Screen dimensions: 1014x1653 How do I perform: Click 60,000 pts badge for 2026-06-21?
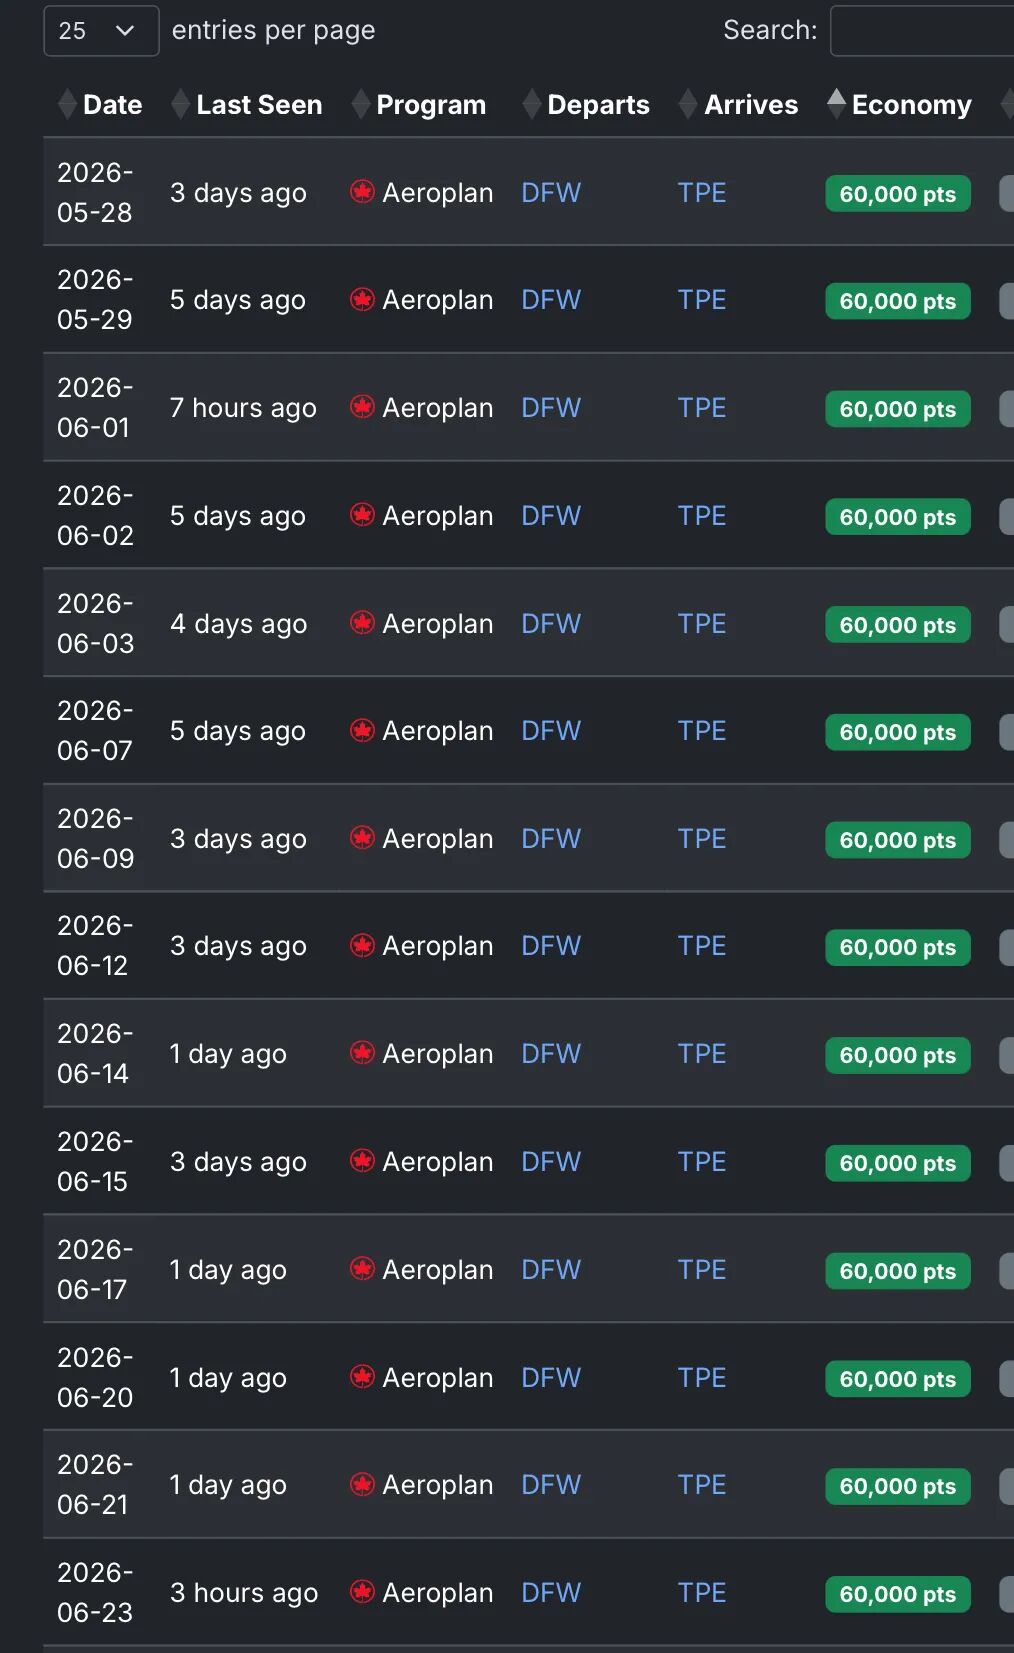[x=897, y=1486]
